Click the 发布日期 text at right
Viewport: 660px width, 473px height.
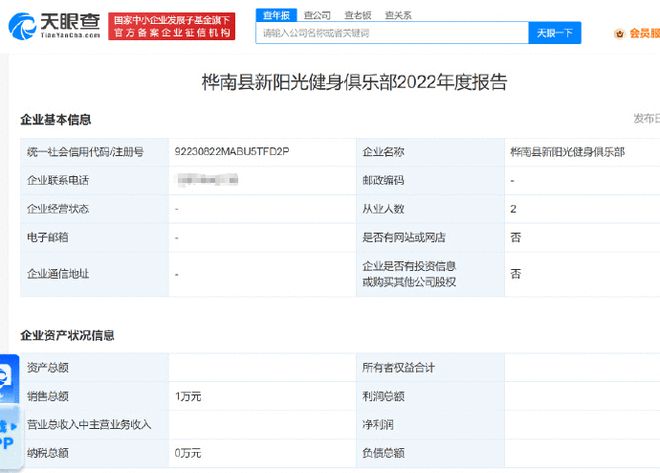click(x=647, y=119)
